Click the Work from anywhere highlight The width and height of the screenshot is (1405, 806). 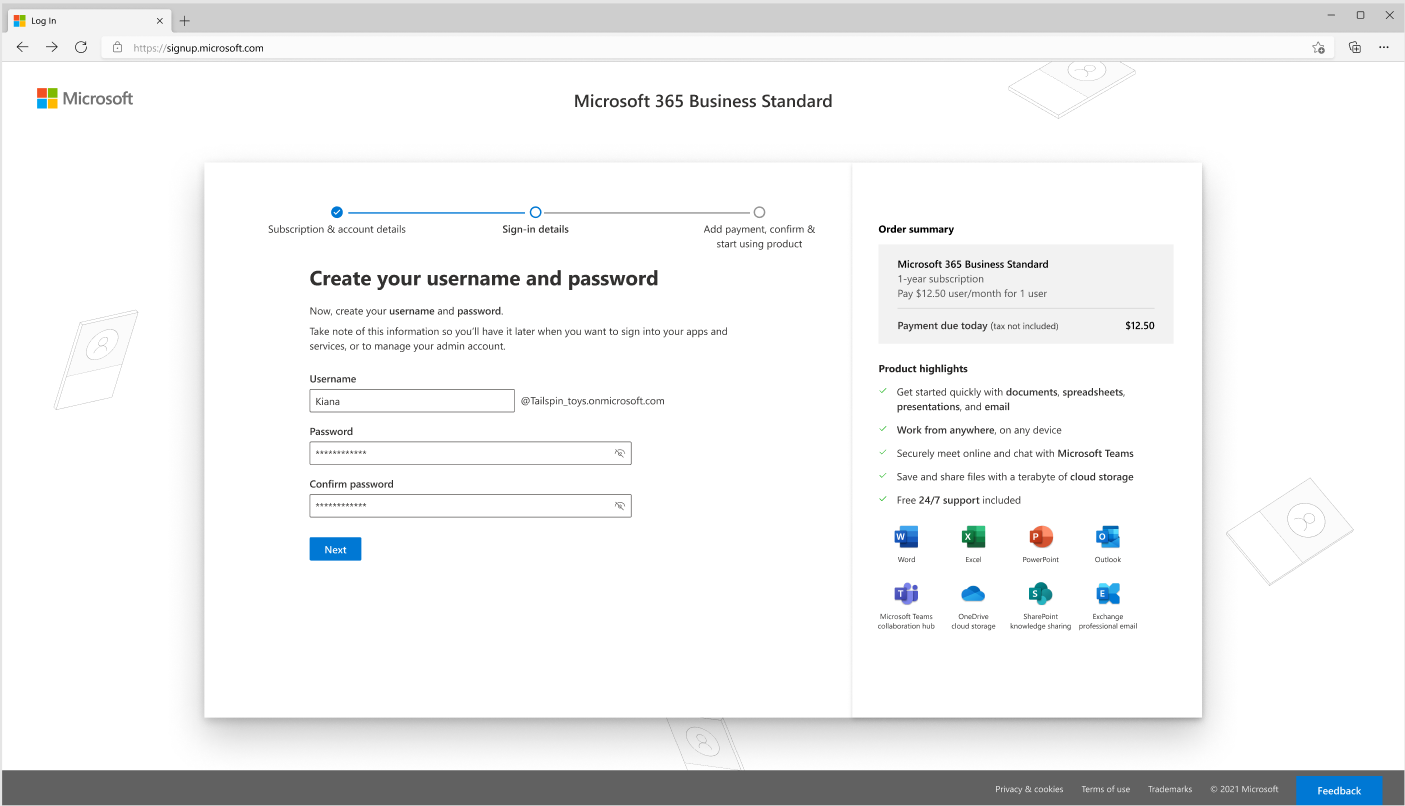pos(979,430)
